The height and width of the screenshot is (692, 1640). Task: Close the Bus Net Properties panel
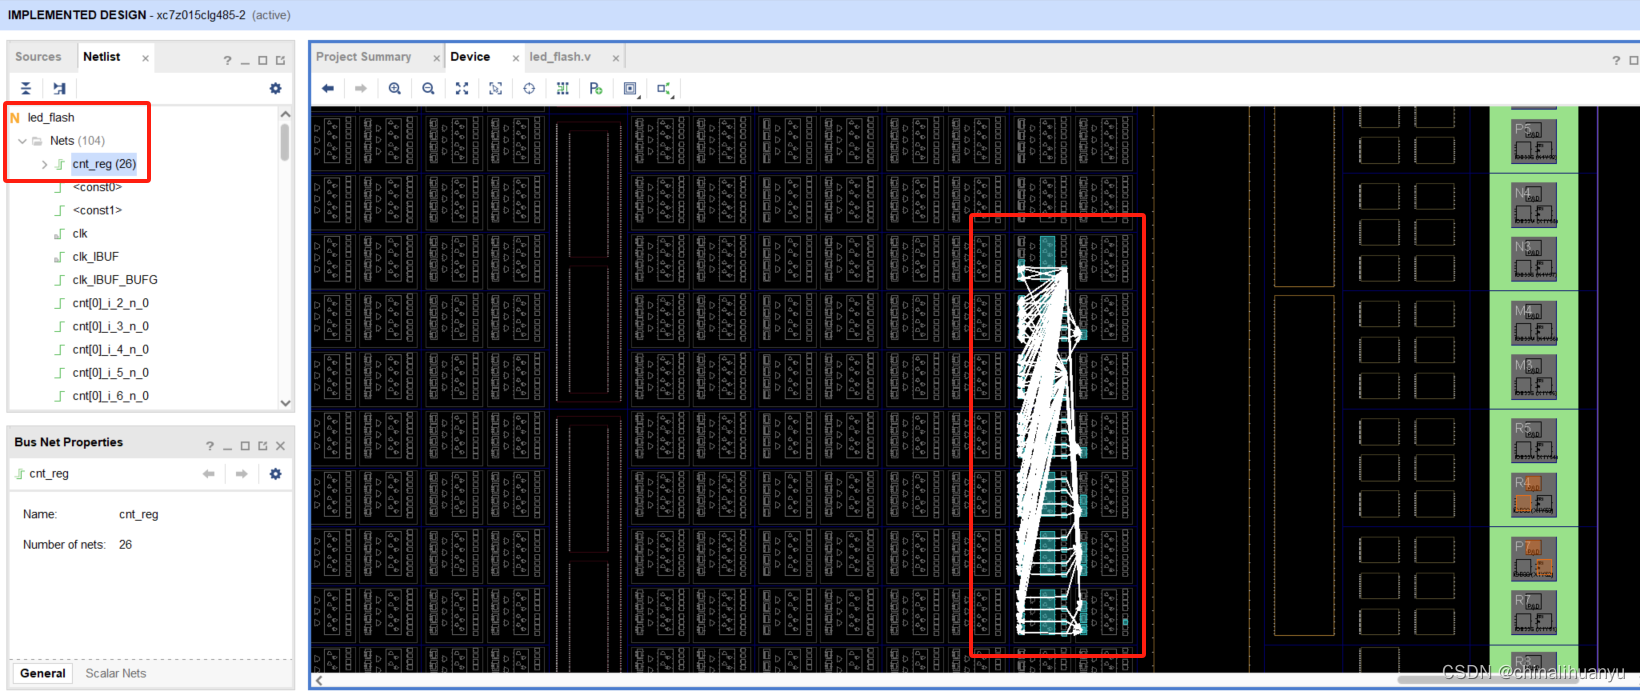point(280,446)
